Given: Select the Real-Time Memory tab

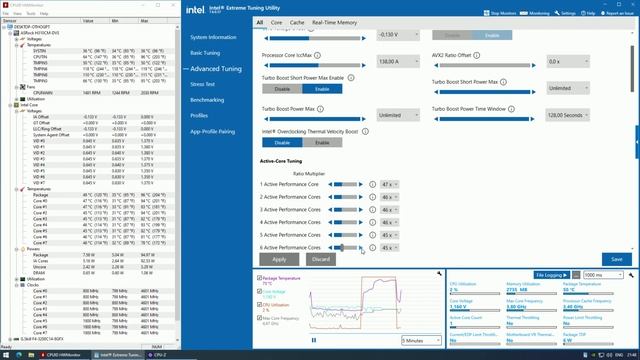Looking at the screenshot, I should coord(334,22).
